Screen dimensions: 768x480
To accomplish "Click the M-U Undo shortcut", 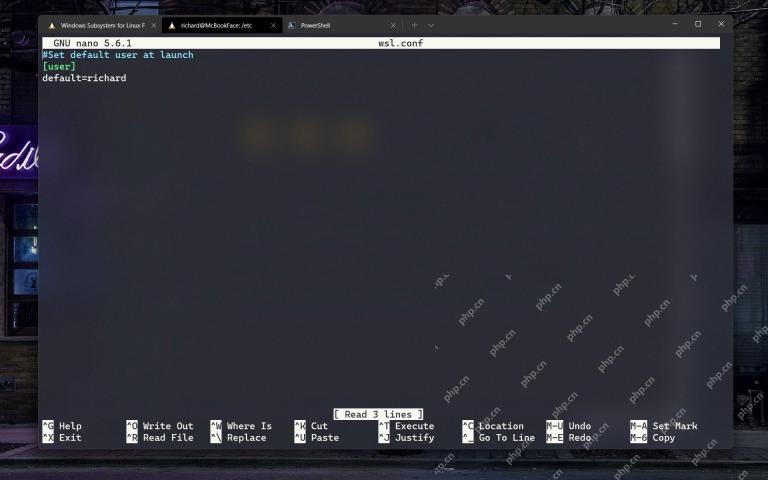I will point(569,426).
